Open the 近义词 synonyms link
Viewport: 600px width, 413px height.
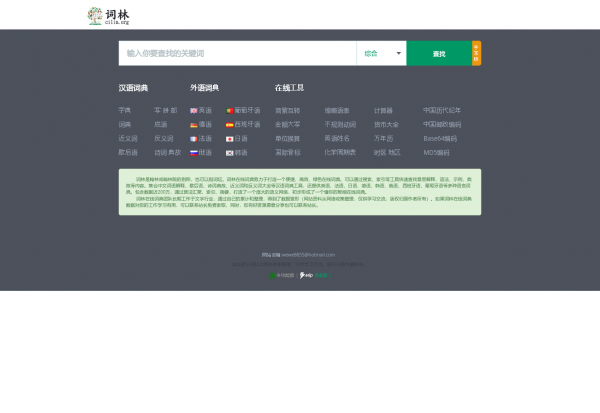click(x=128, y=138)
